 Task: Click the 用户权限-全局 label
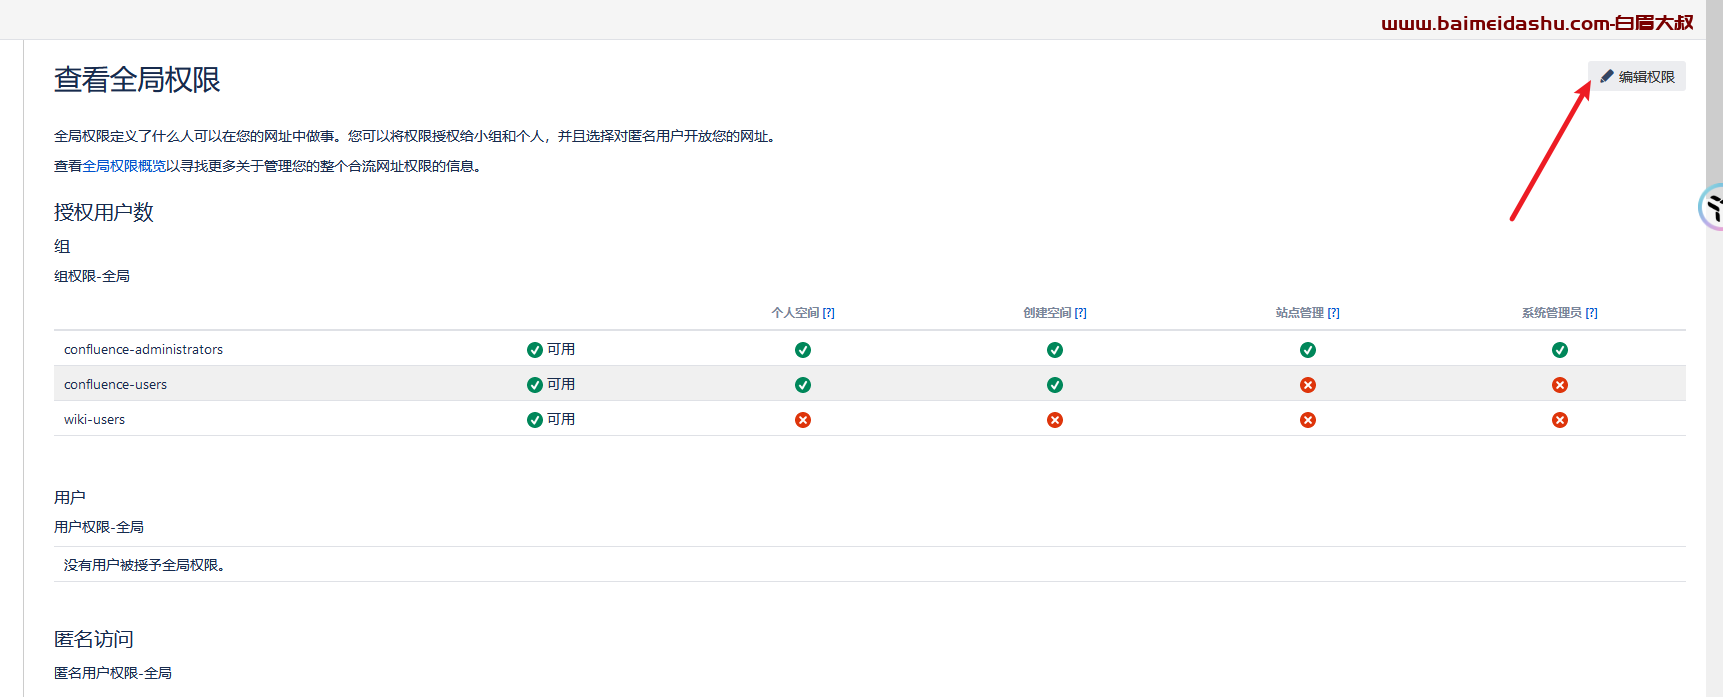tap(99, 527)
